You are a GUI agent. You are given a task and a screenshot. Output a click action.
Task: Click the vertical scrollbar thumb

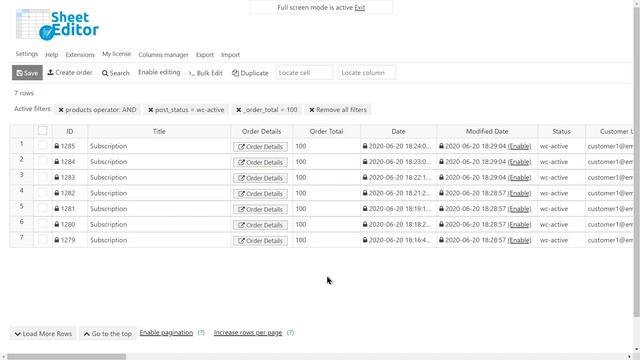tap(636, 161)
